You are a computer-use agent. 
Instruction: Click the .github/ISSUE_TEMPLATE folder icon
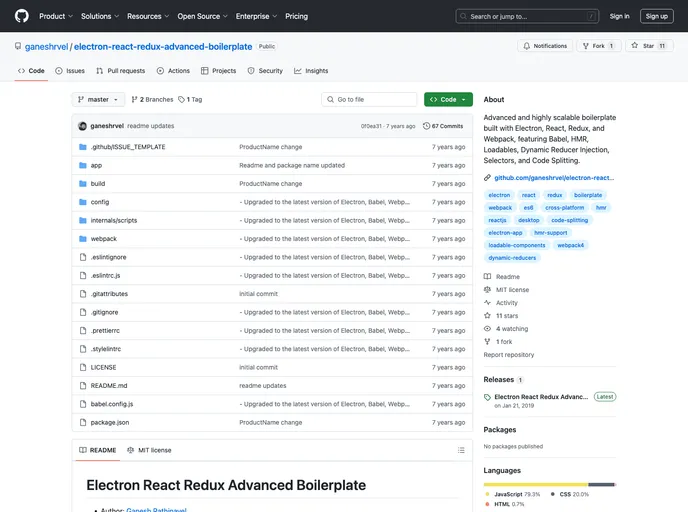tap(82, 147)
